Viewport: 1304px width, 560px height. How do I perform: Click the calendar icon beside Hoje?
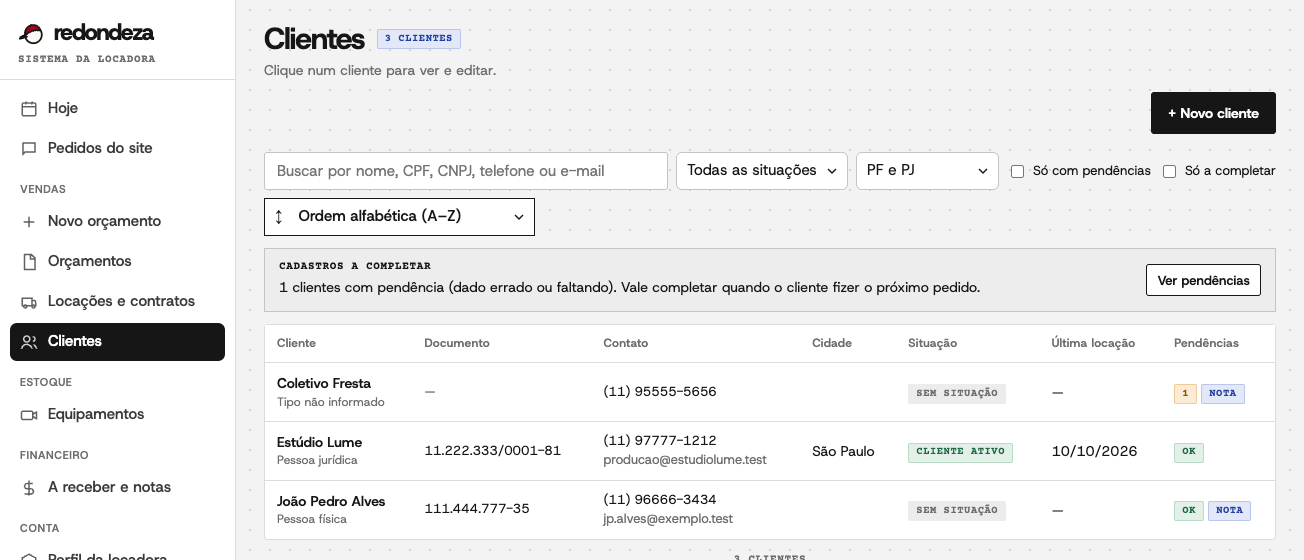29,108
